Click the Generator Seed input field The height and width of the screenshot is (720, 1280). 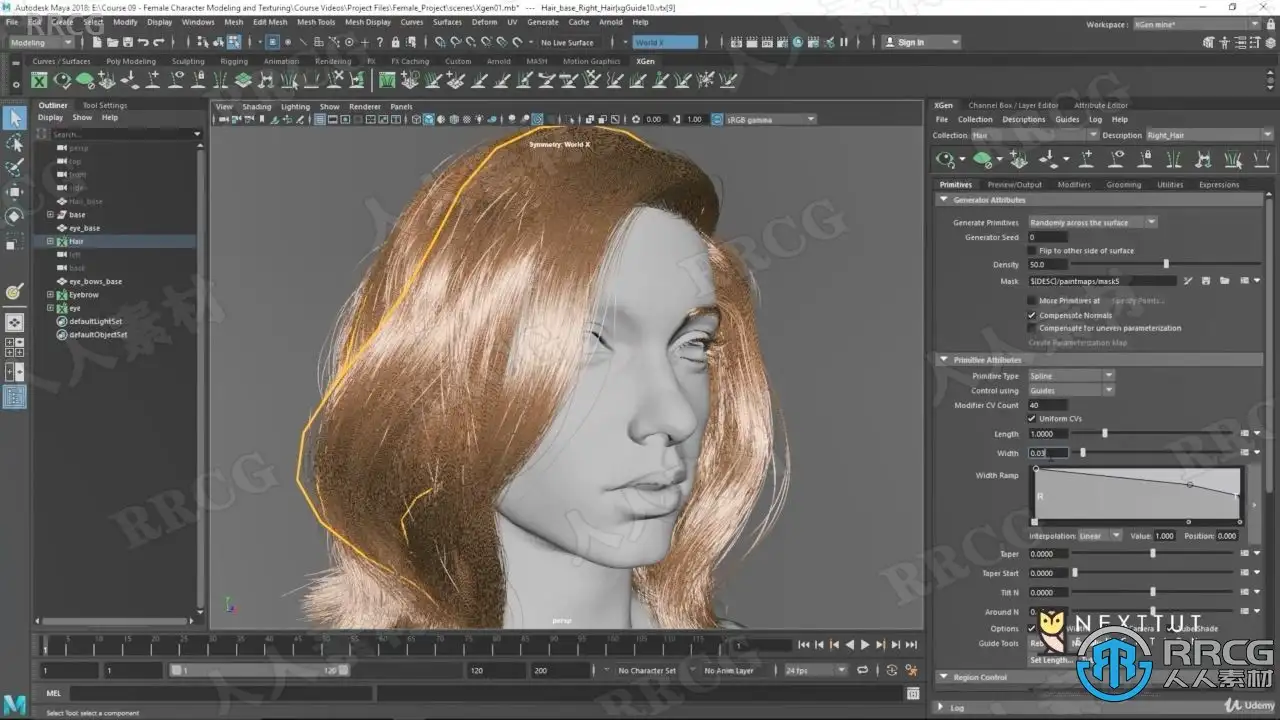click(x=1047, y=237)
